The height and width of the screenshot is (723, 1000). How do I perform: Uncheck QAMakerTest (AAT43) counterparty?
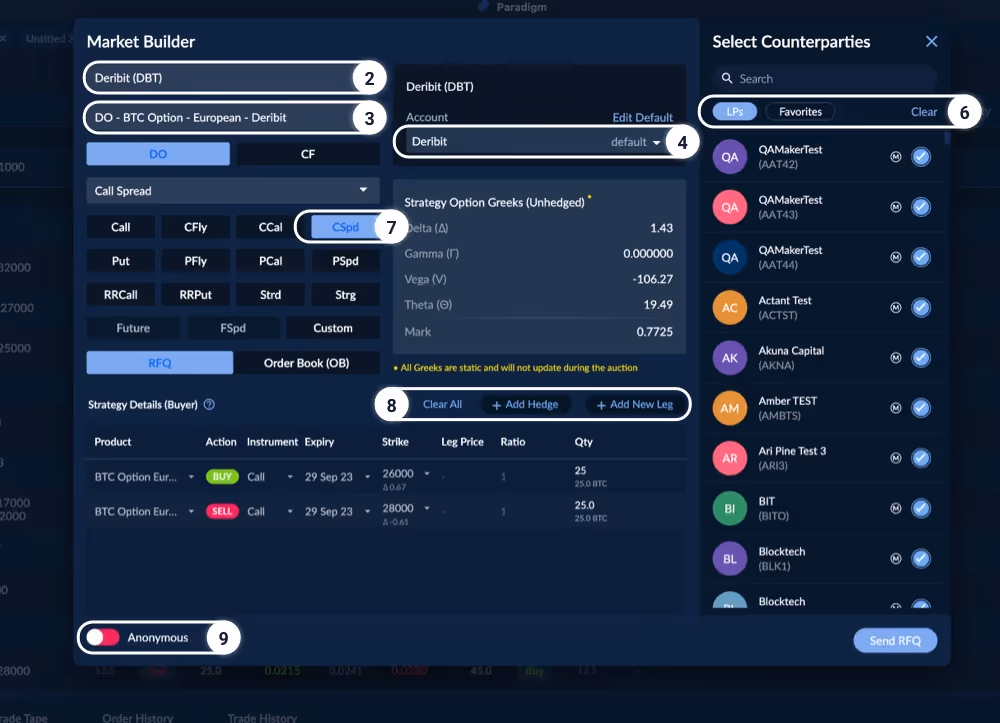pos(921,207)
